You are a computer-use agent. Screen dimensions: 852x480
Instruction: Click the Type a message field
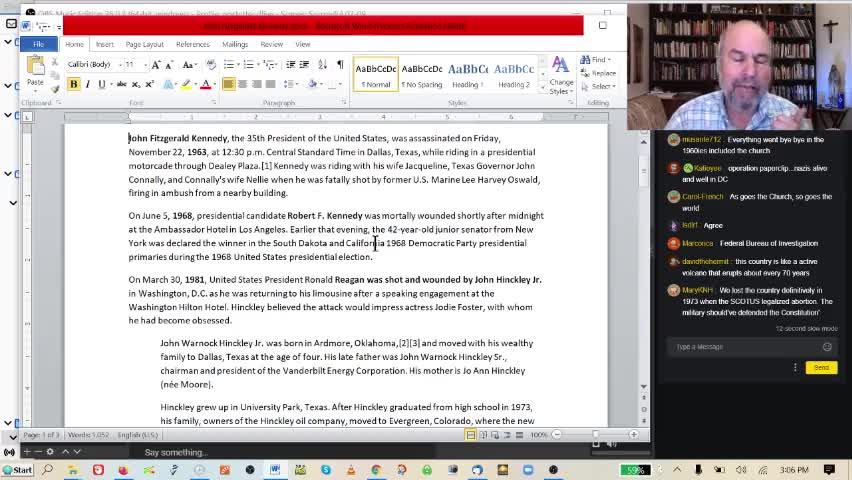(x=744, y=347)
